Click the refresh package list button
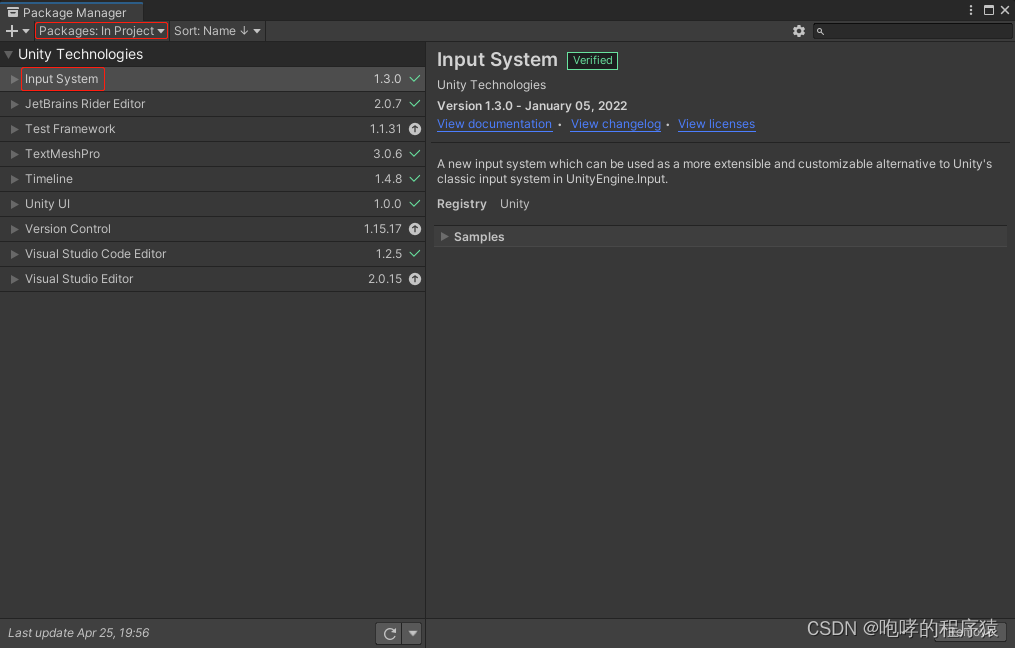The image size is (1015, 648). point(389,633)
